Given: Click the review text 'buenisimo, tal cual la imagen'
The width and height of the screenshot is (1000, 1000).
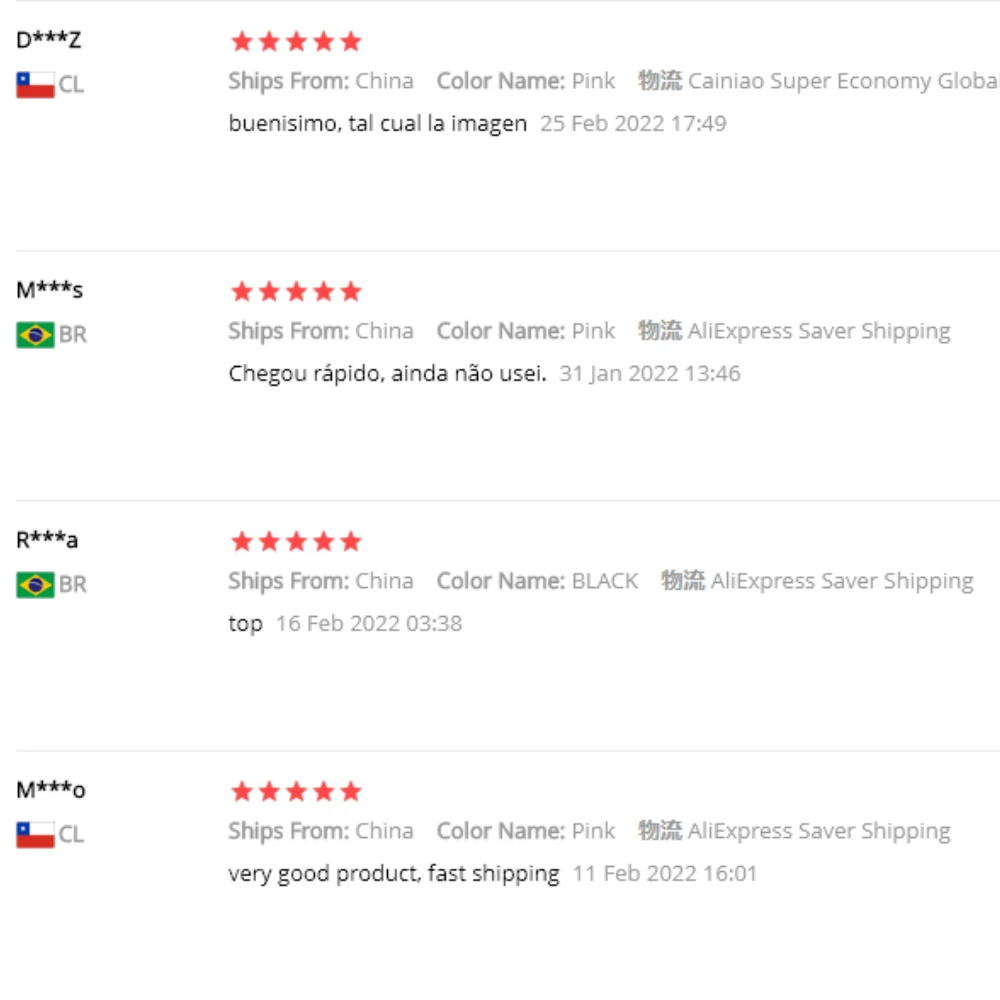Looking at the screenshot, I should 377,124.
